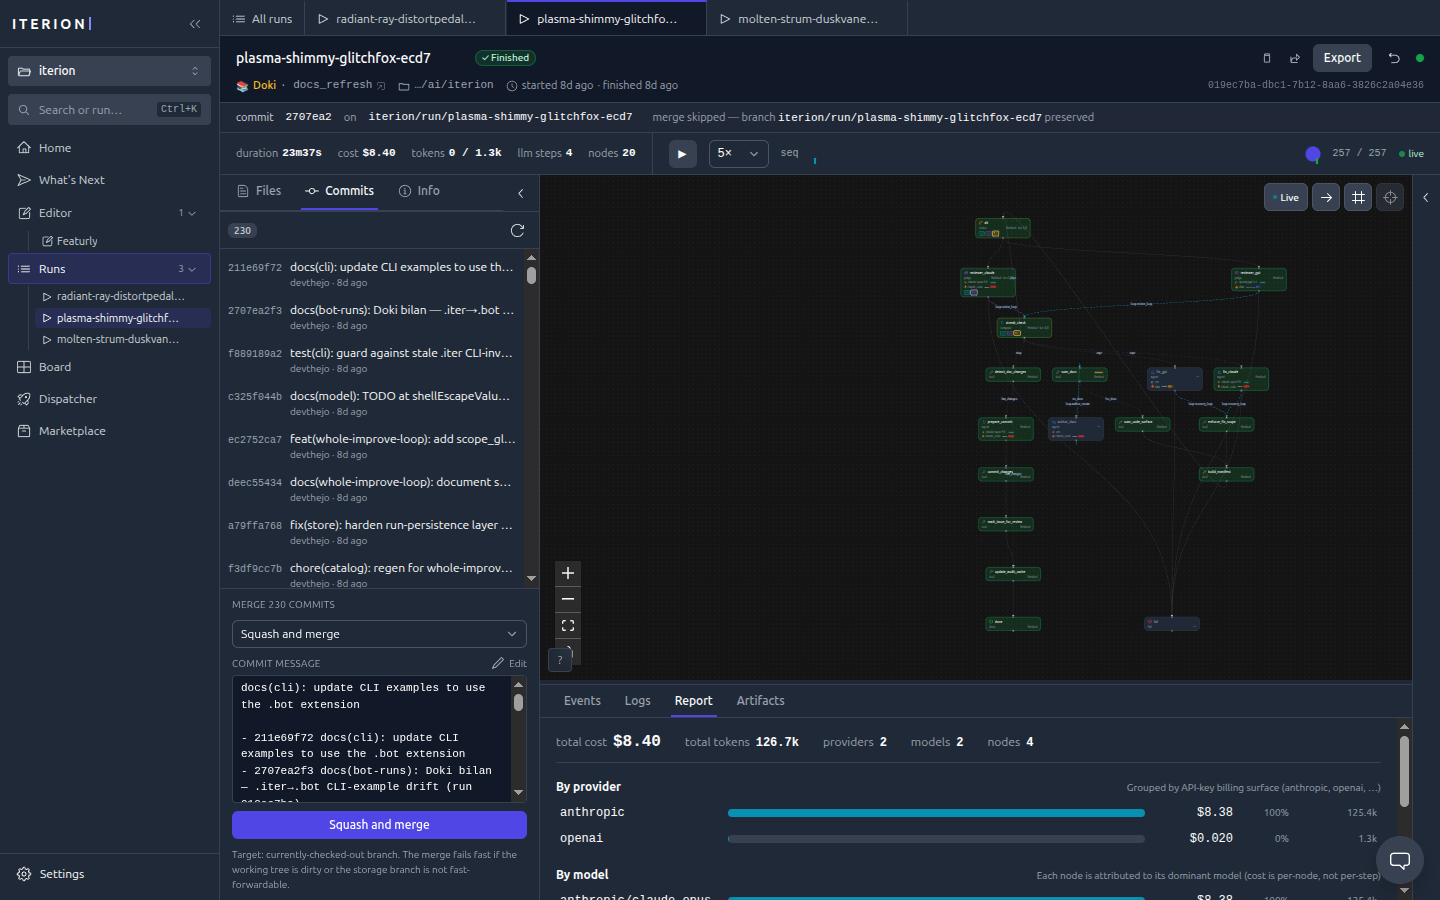Image resolution: width=1440 pixels, height=900 pixels.
Task: Open the Report tab
Action: tap(693, 701)
